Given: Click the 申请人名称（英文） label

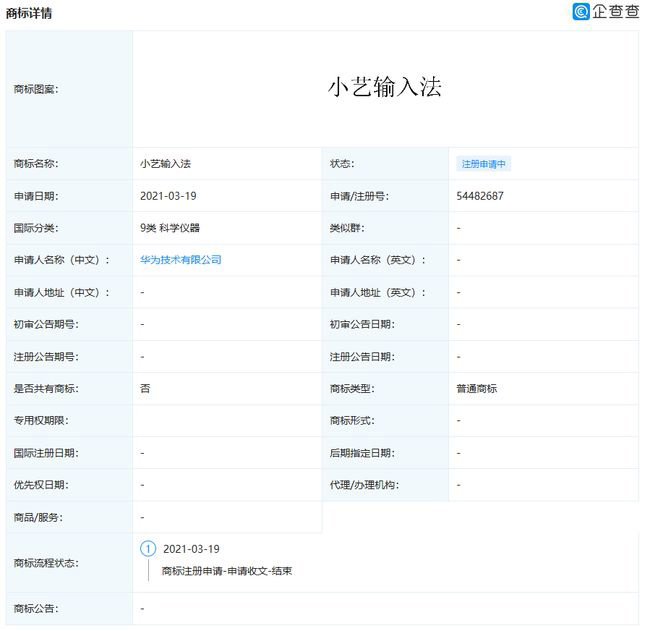Looking at the screenshot, I should (x=378, y=260).
